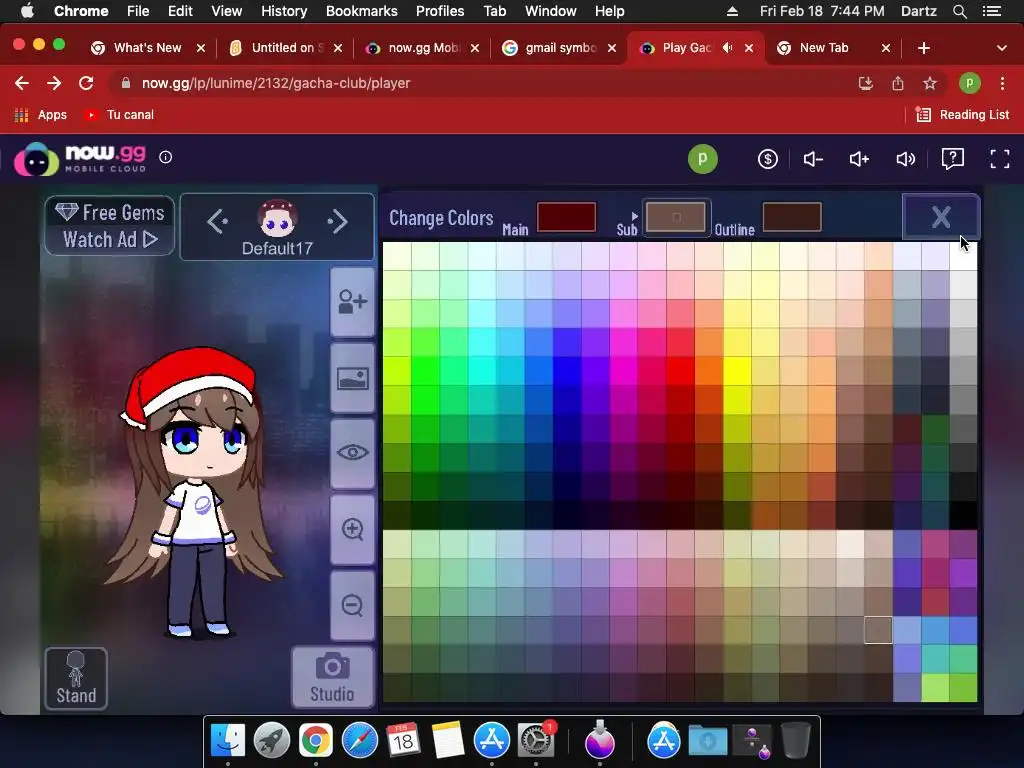Switch to now.gg Mobile tab

click(424, 48)
